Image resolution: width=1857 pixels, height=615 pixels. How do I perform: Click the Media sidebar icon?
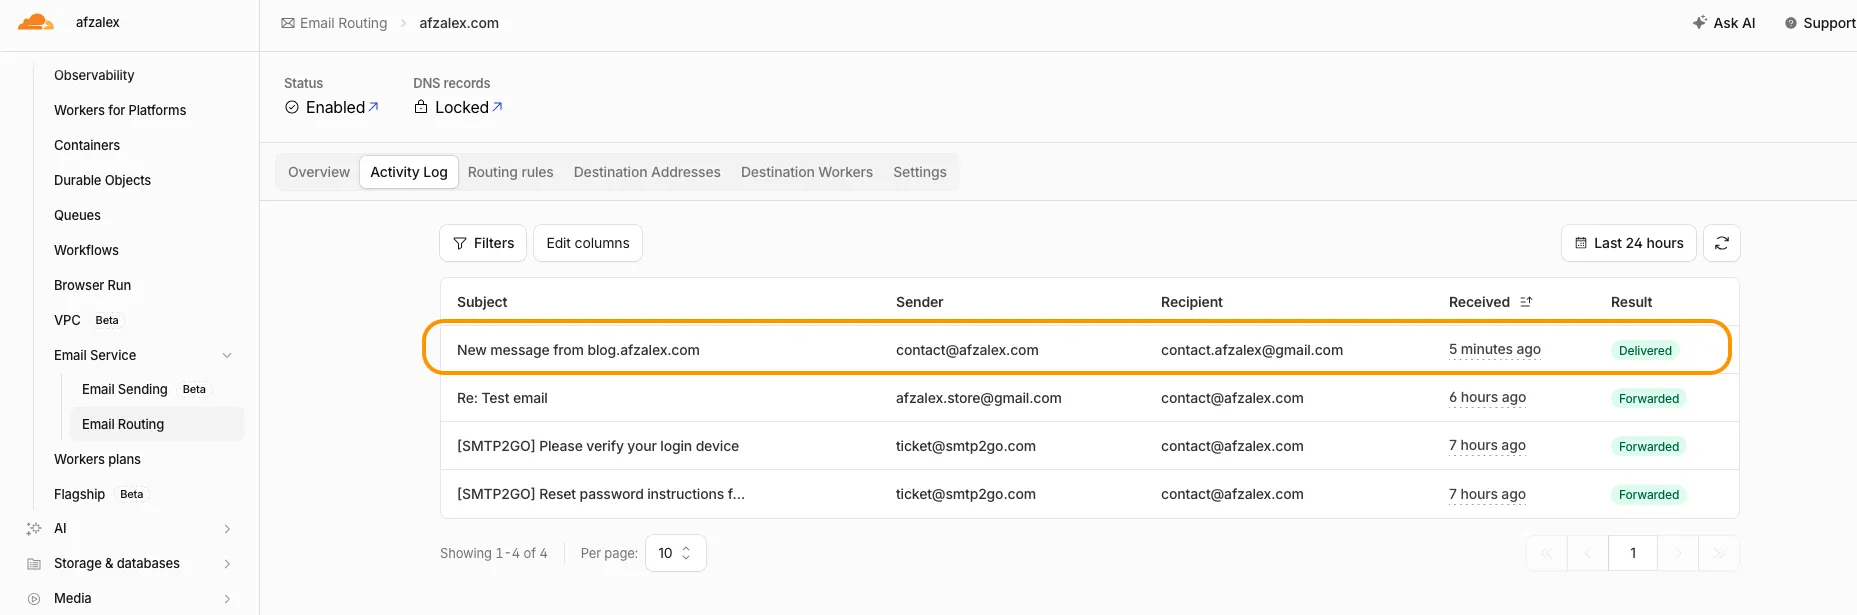click(34, 598)
